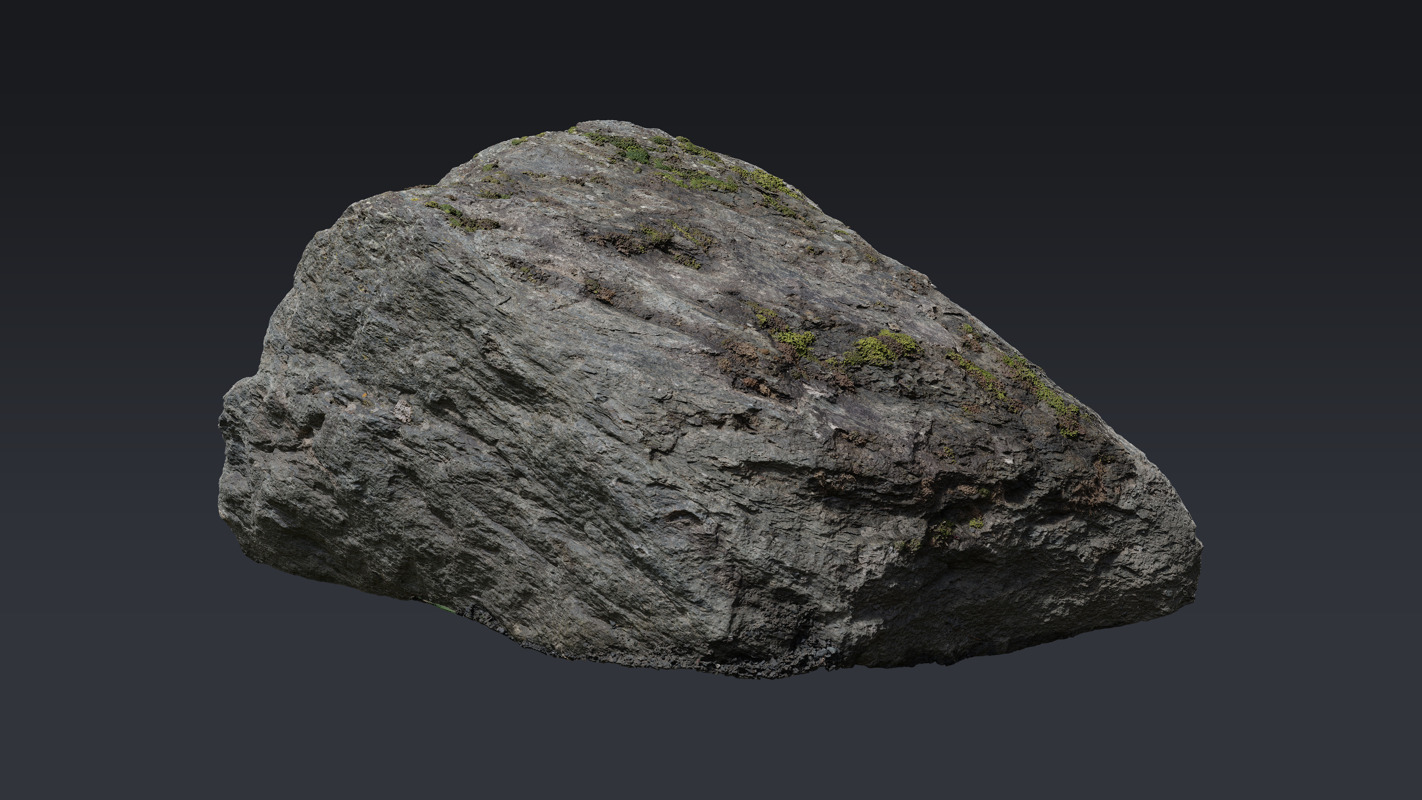This screenshot has width=1422, height=800.
Task: Select the bright green moss patch on the rock's right slope
Action: tap(882, 348)
